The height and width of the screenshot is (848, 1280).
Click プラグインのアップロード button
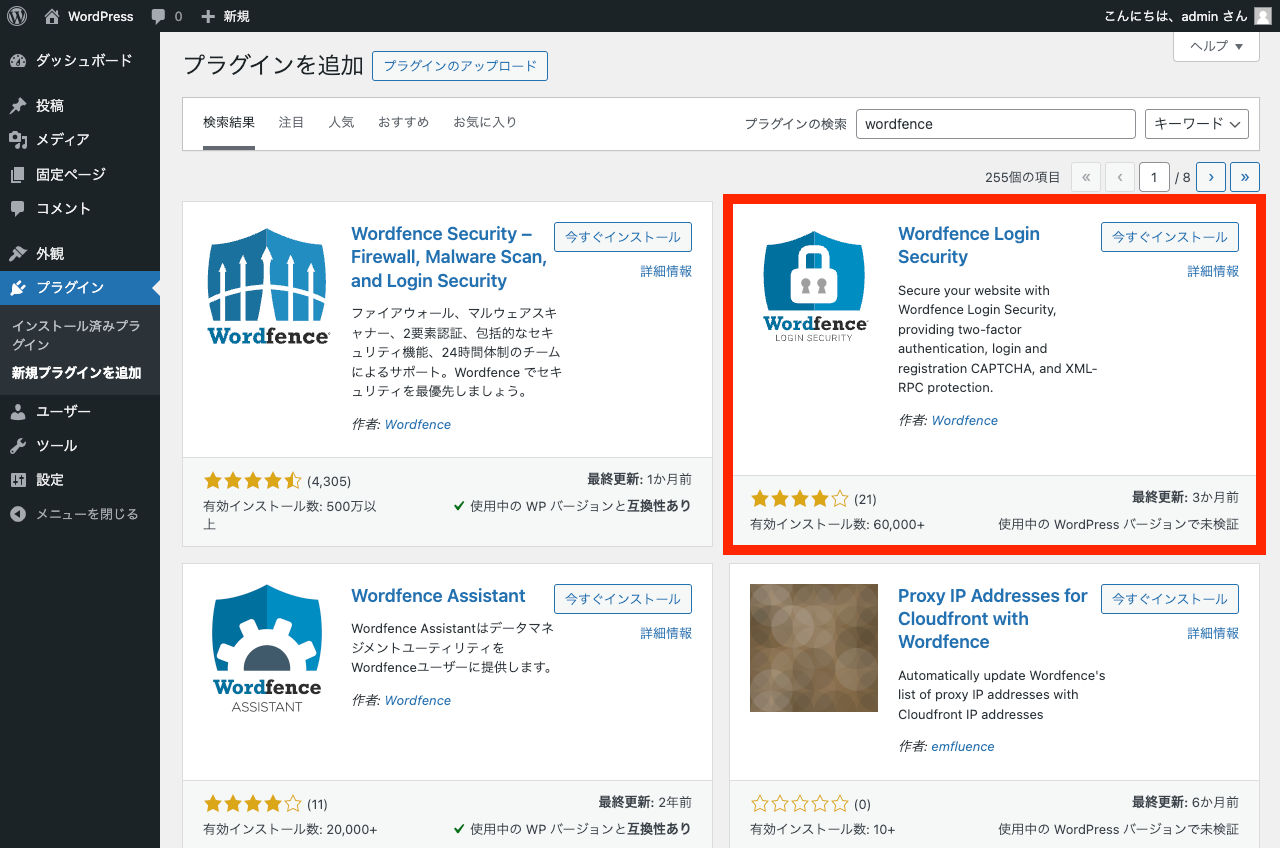tap(460, 66)
